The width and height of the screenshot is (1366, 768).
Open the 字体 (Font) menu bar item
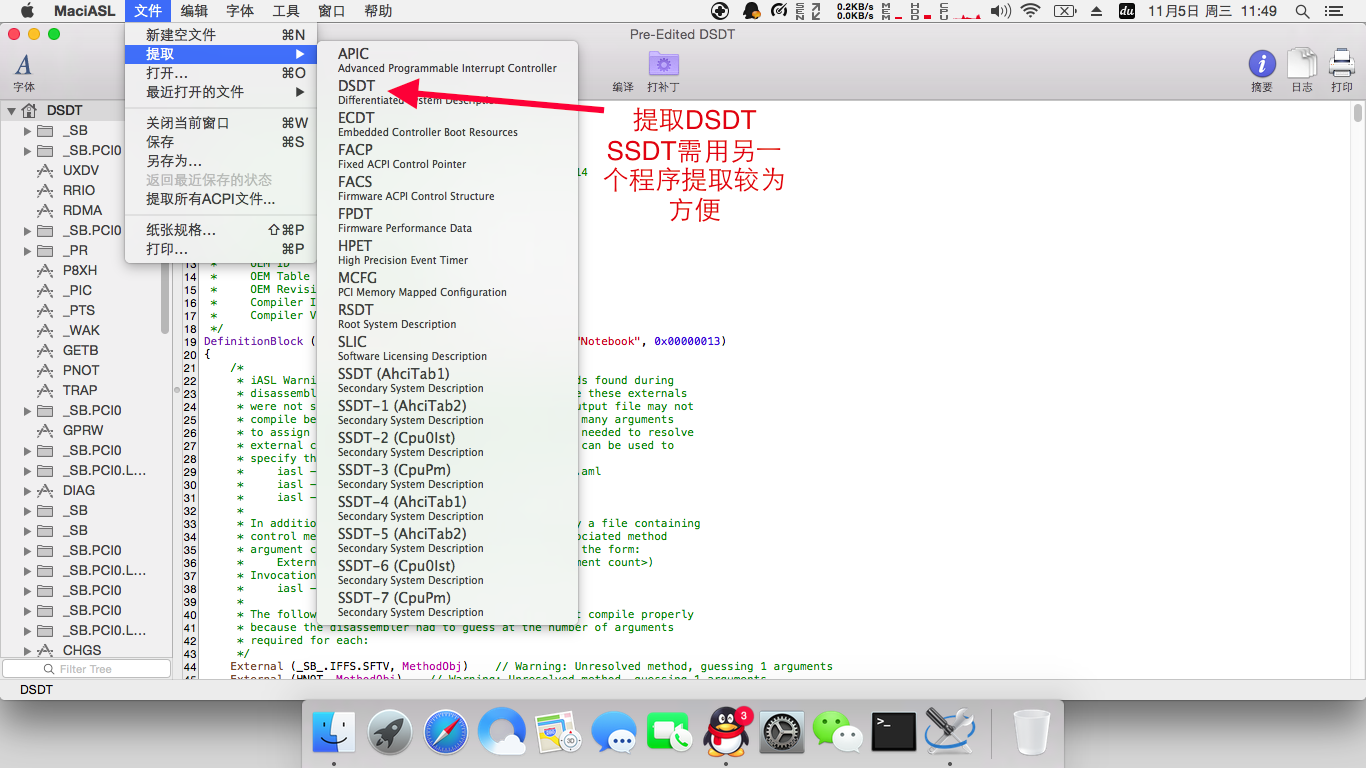coord(240,11)
